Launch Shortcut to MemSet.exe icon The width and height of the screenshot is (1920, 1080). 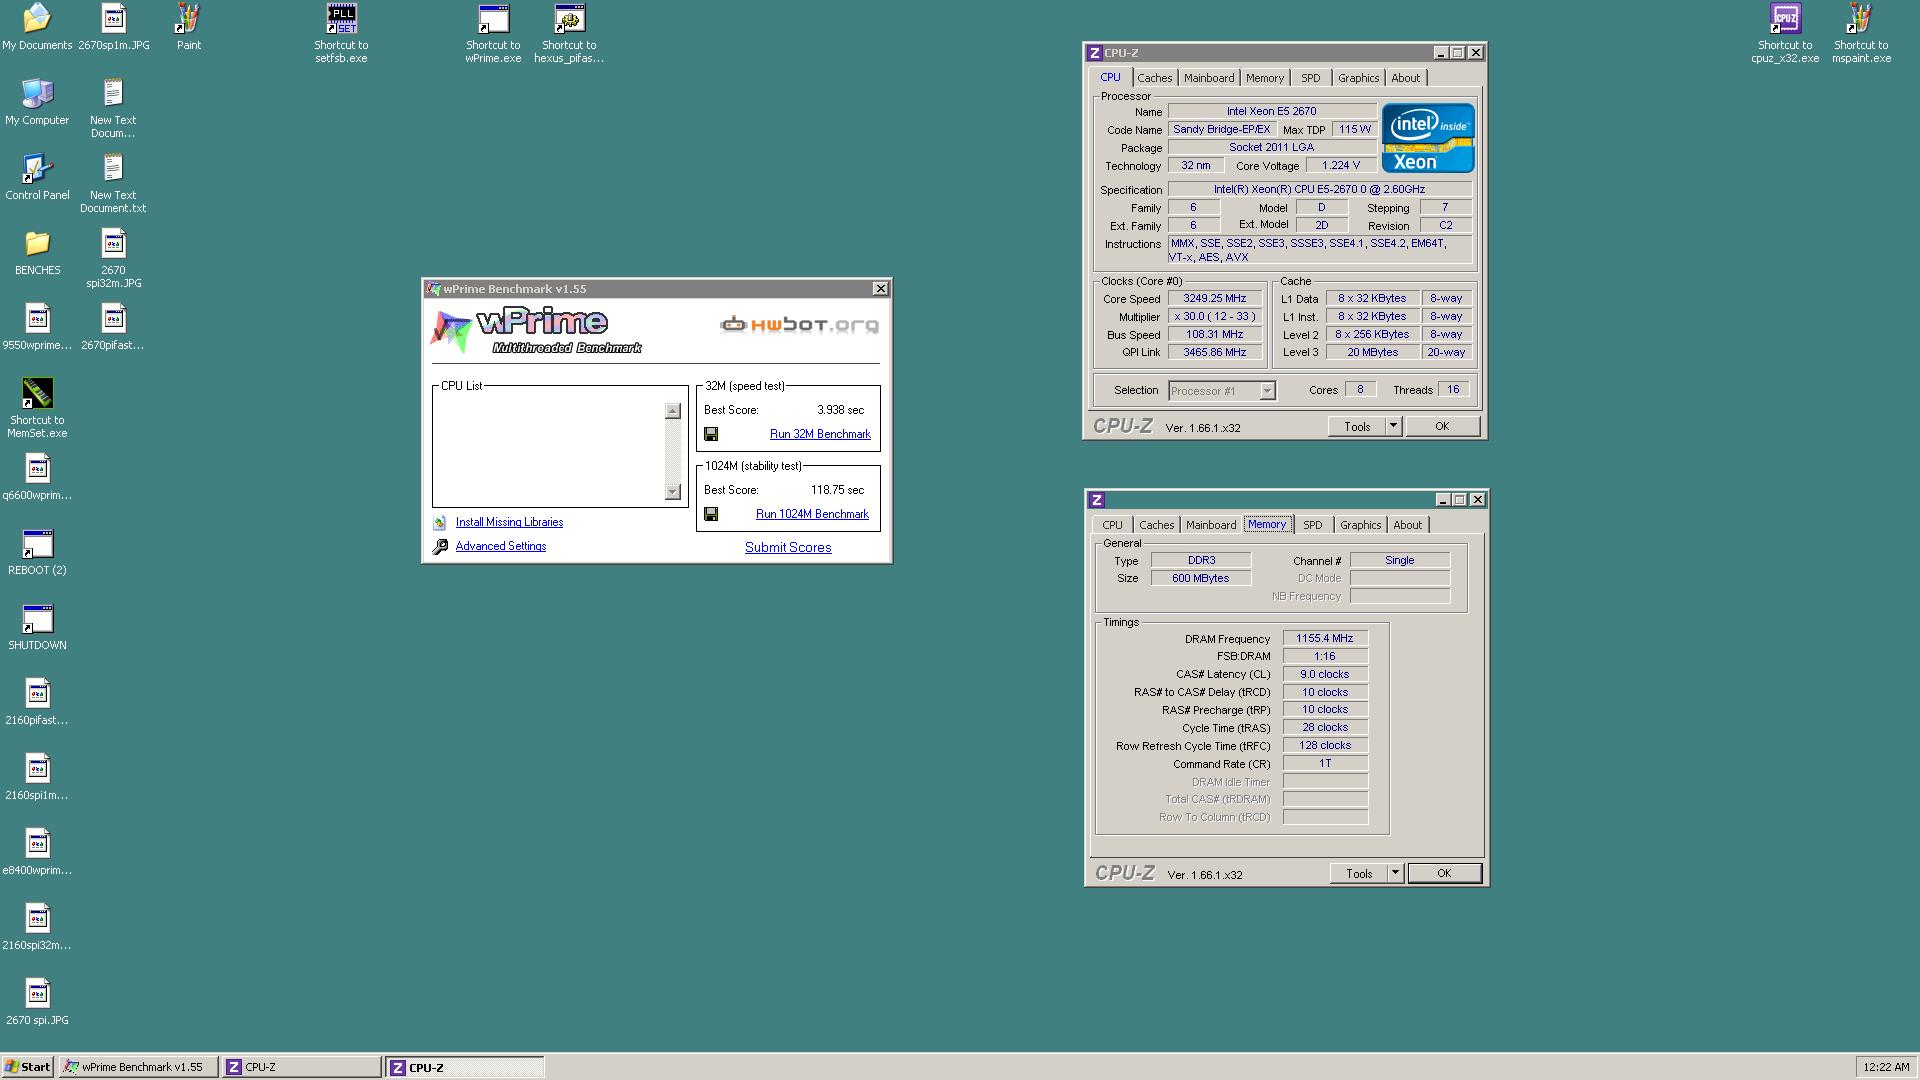(x=37, y=408)
